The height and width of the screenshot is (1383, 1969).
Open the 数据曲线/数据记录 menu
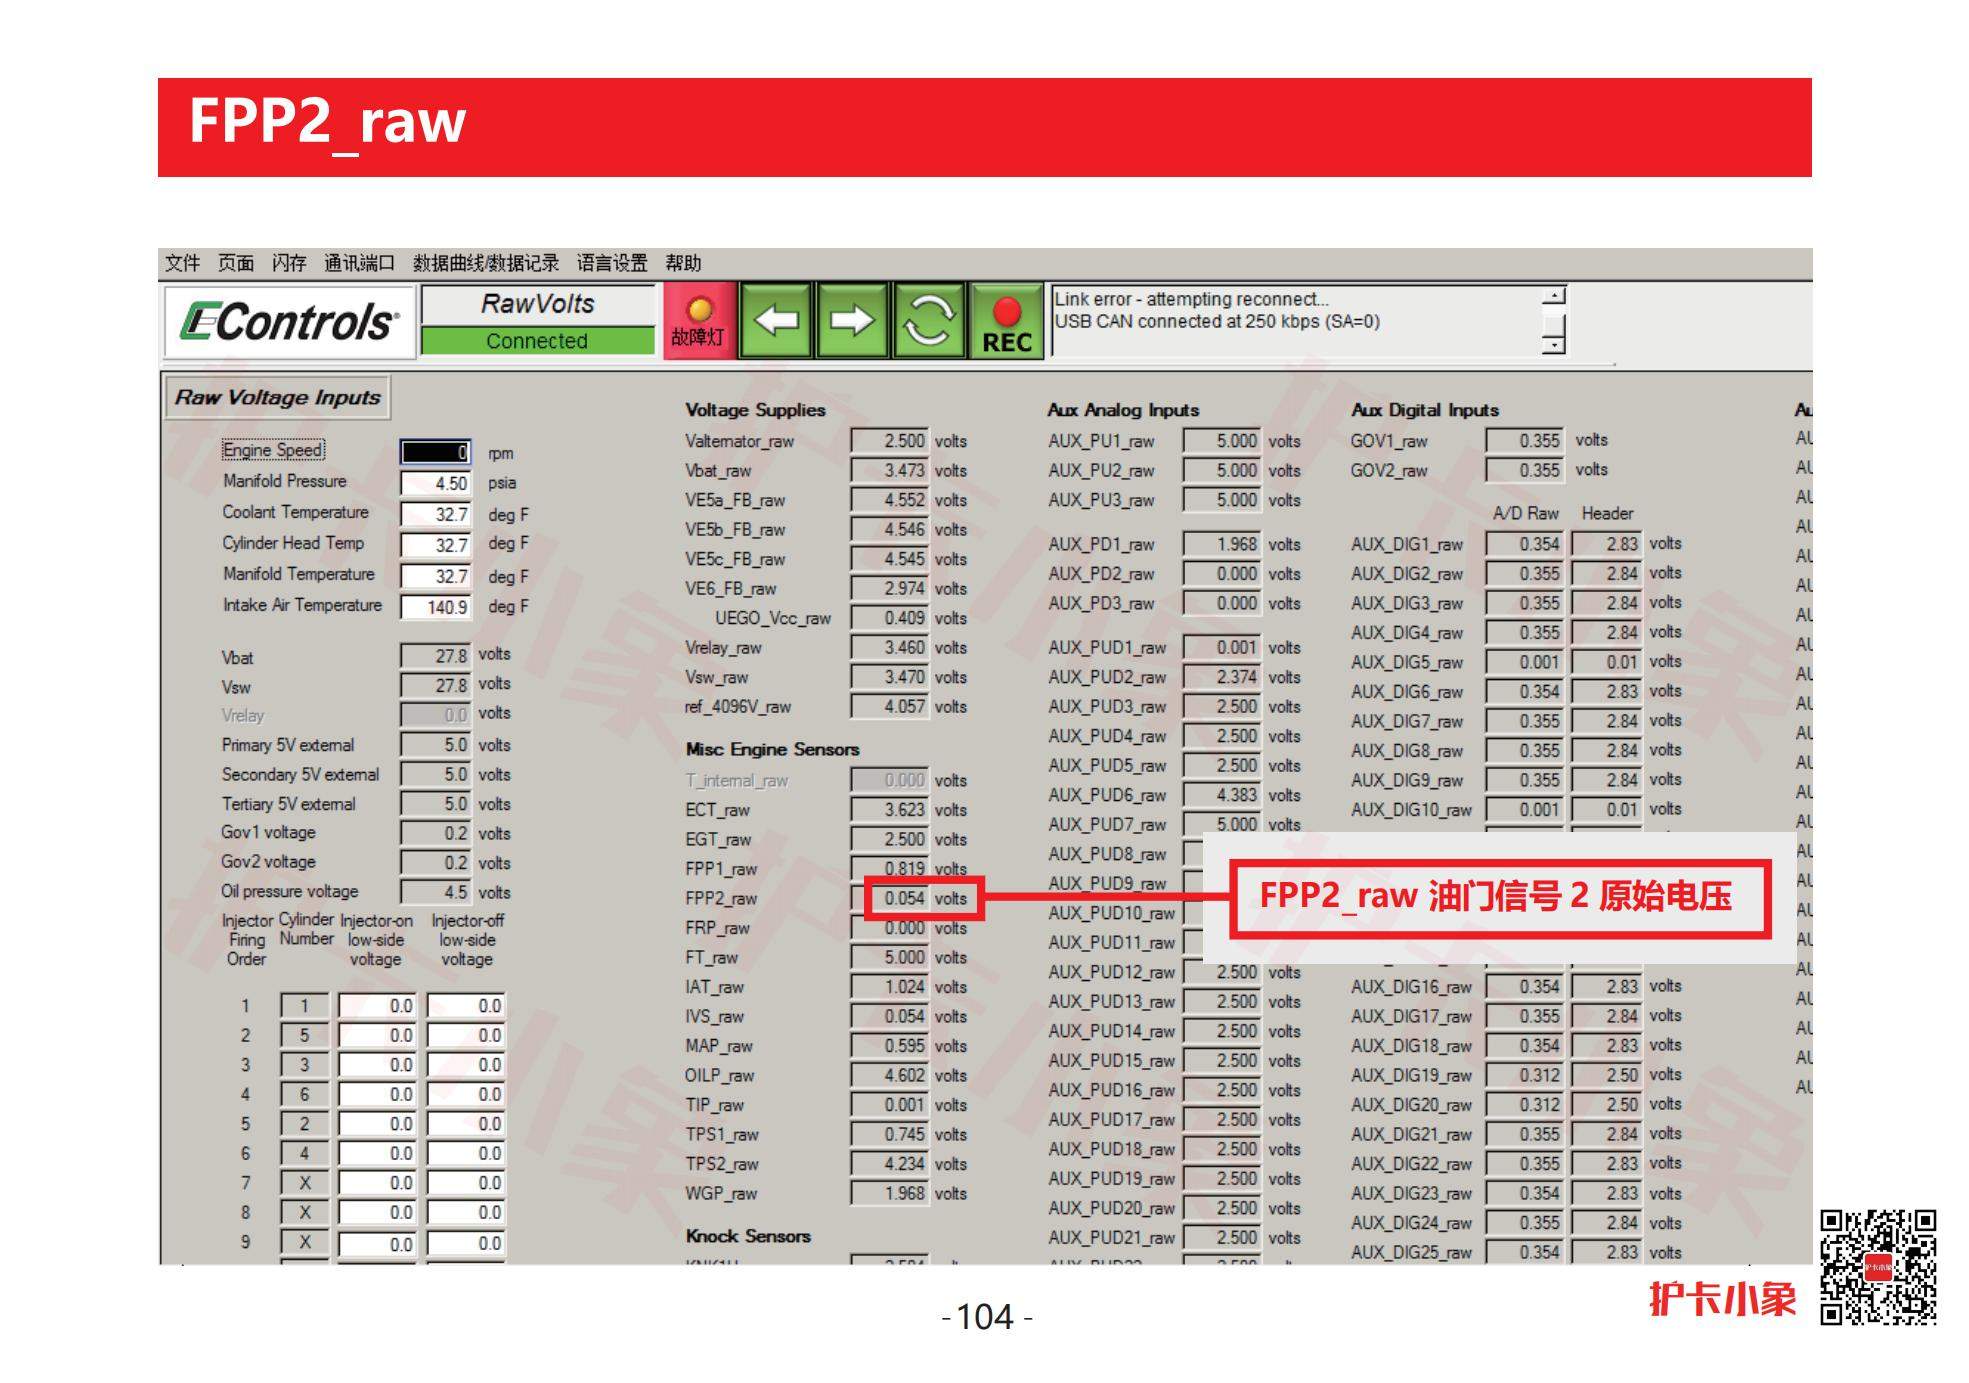(x=486, y=263)
